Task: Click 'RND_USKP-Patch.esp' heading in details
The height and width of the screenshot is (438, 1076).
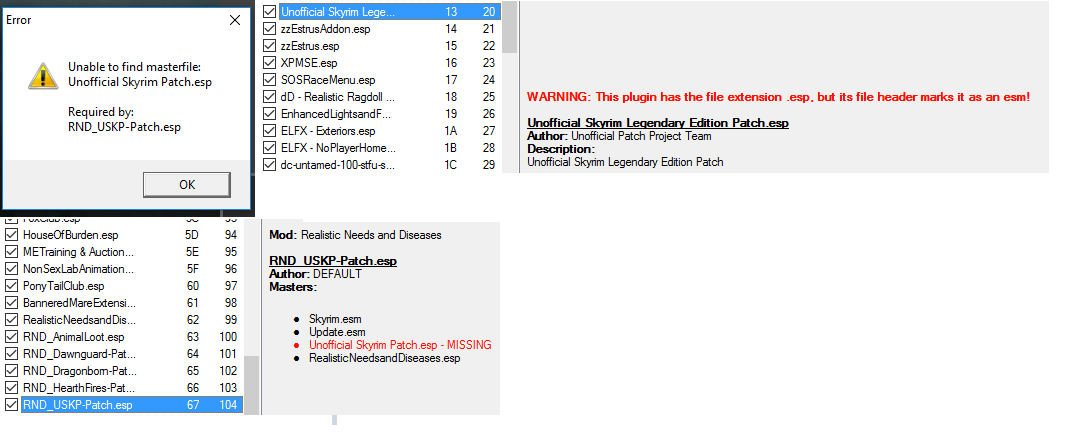Action: (333, 261)
